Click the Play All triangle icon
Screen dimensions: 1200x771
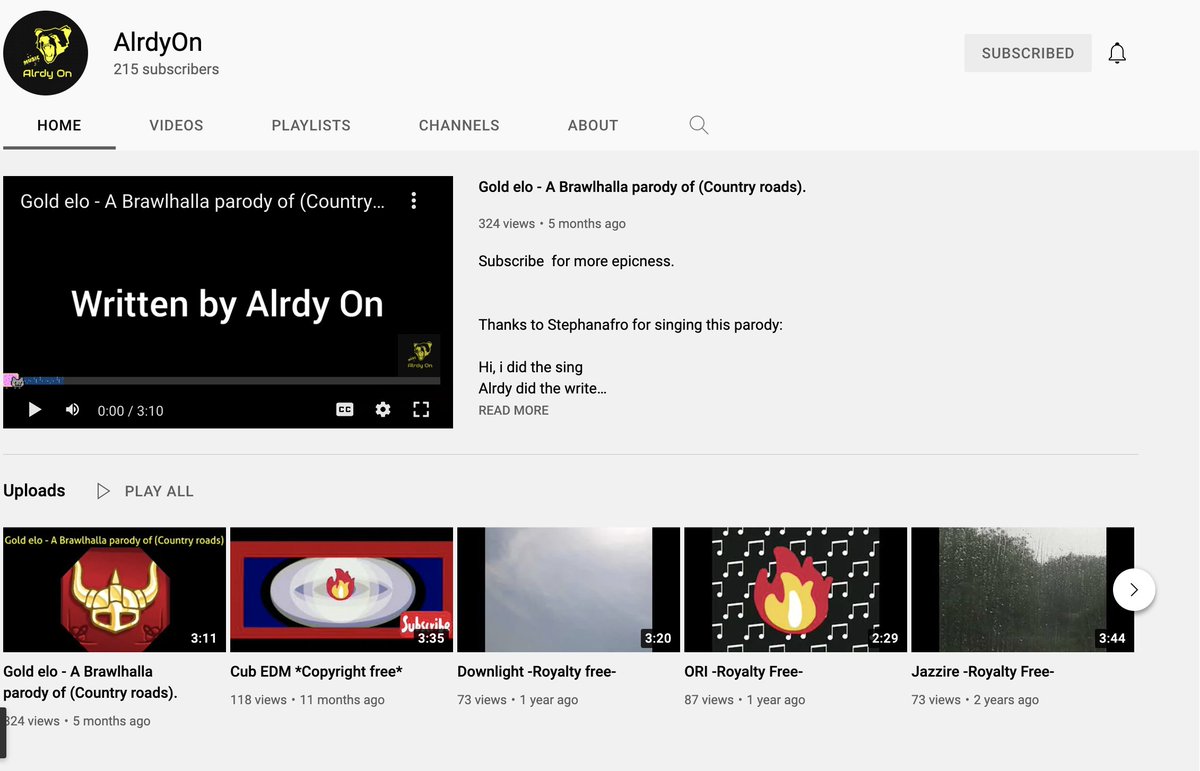(x=103, y=491)
